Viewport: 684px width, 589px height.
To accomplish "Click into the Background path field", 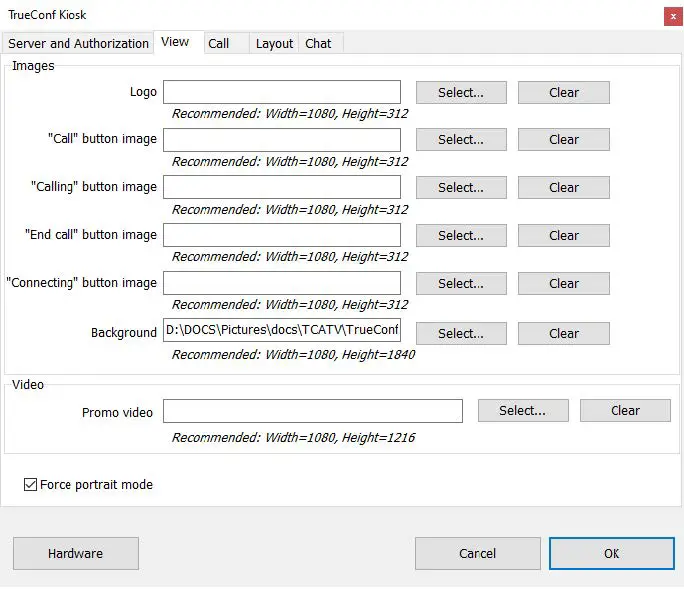I will tap(281, 331).
